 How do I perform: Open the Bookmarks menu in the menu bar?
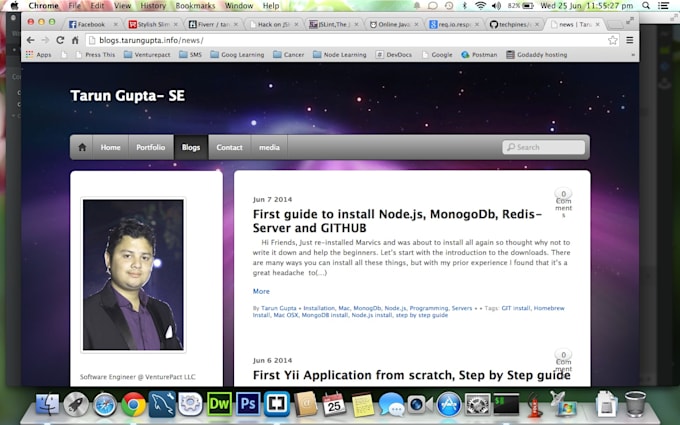pos(195,6)
